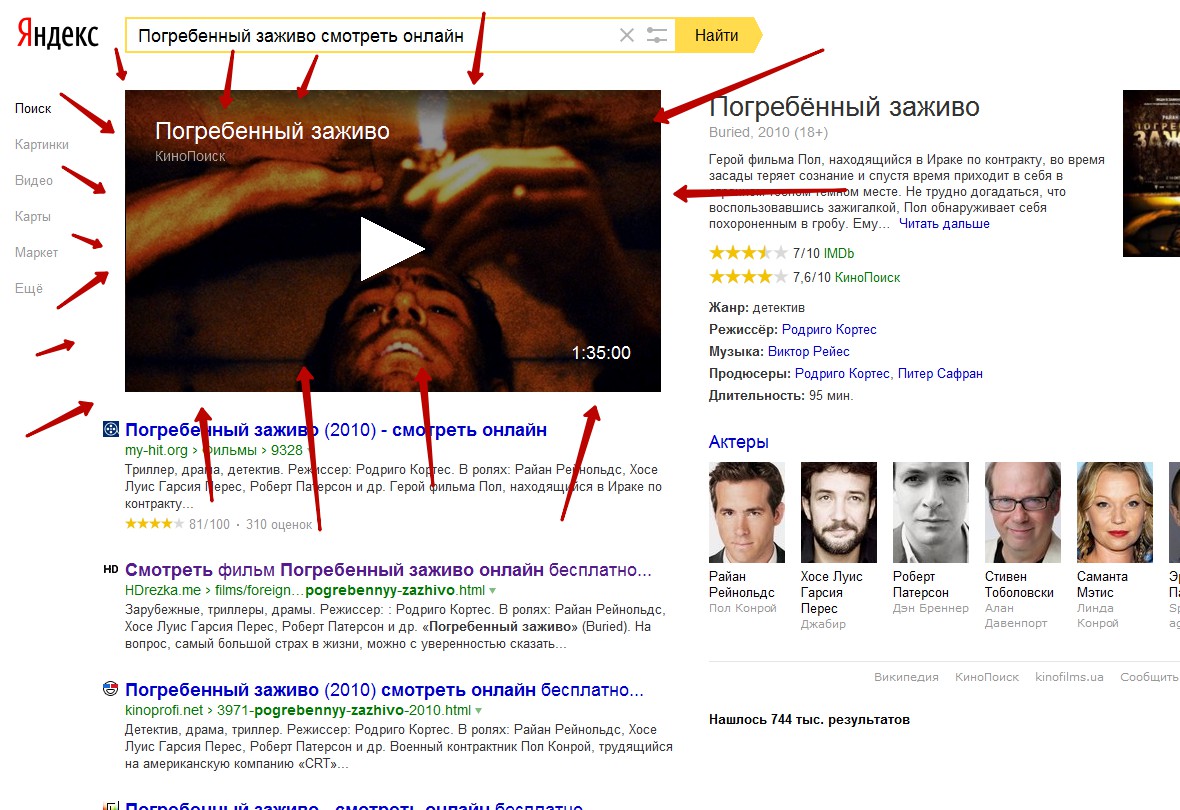
Task: Click the HD favicon of the HDrezka result
Action: point(111,569)
